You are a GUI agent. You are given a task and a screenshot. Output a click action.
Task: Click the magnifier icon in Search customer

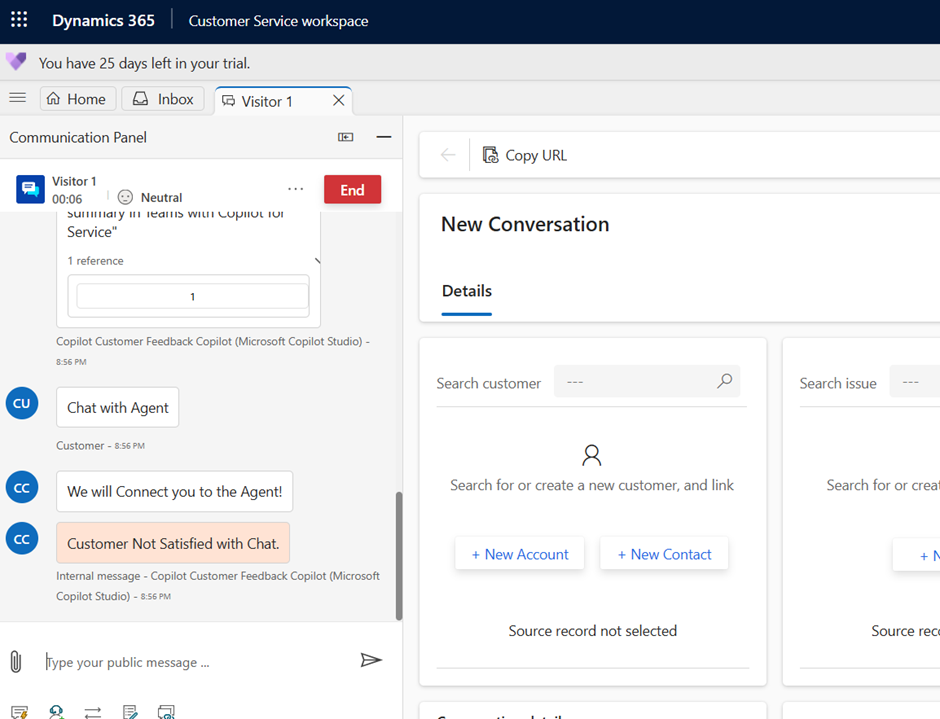click(x=725, y=381)
